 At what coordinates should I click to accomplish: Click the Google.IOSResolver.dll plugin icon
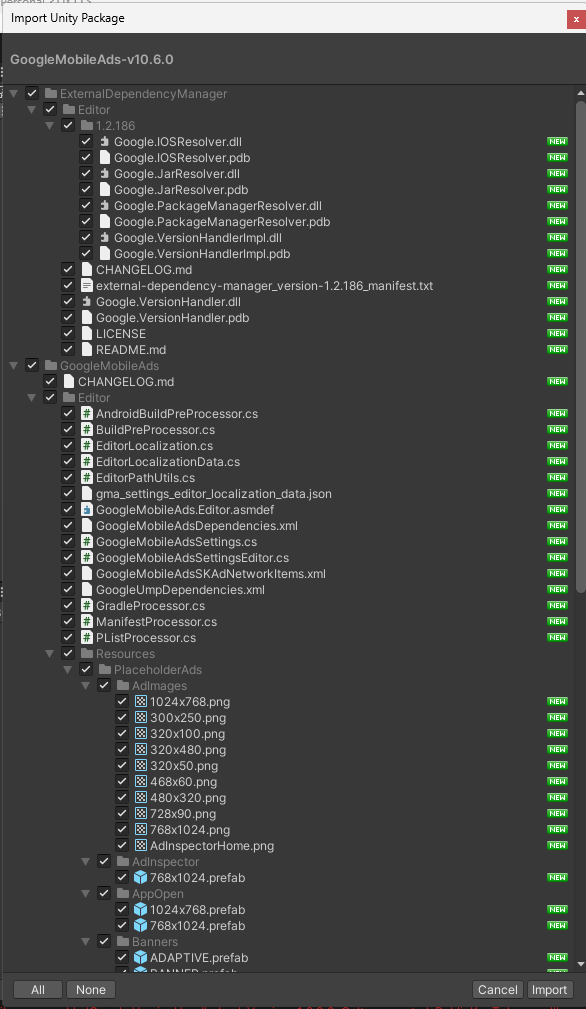click(x=105, y=142)
